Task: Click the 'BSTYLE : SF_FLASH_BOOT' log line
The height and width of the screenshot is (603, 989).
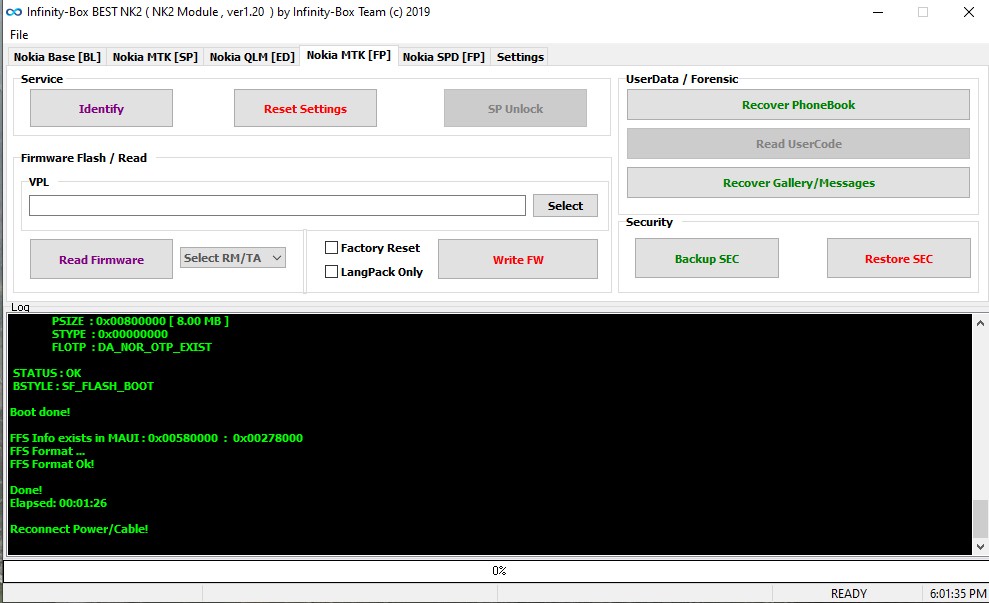Action: tap(83, 386)
